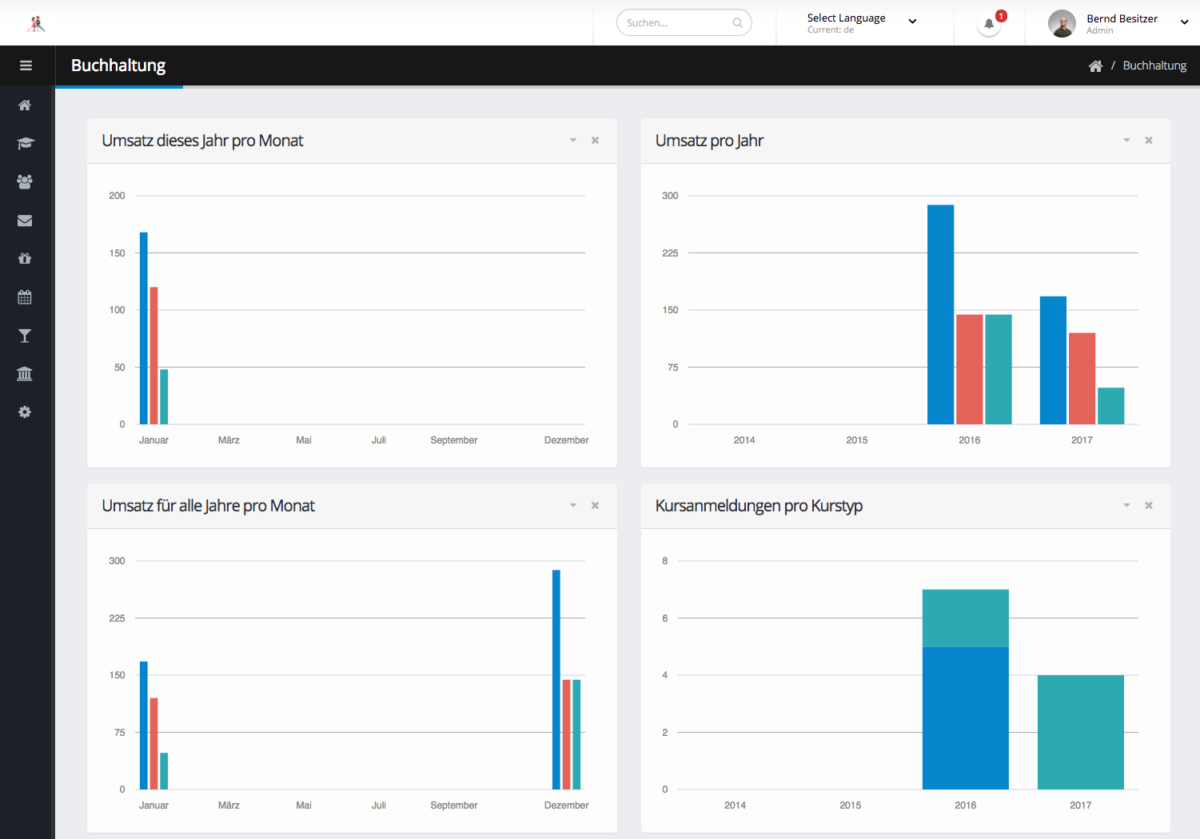Click the breadcrumb home icon link
Screen dimensions: 1200x839
coord(1095,66)
